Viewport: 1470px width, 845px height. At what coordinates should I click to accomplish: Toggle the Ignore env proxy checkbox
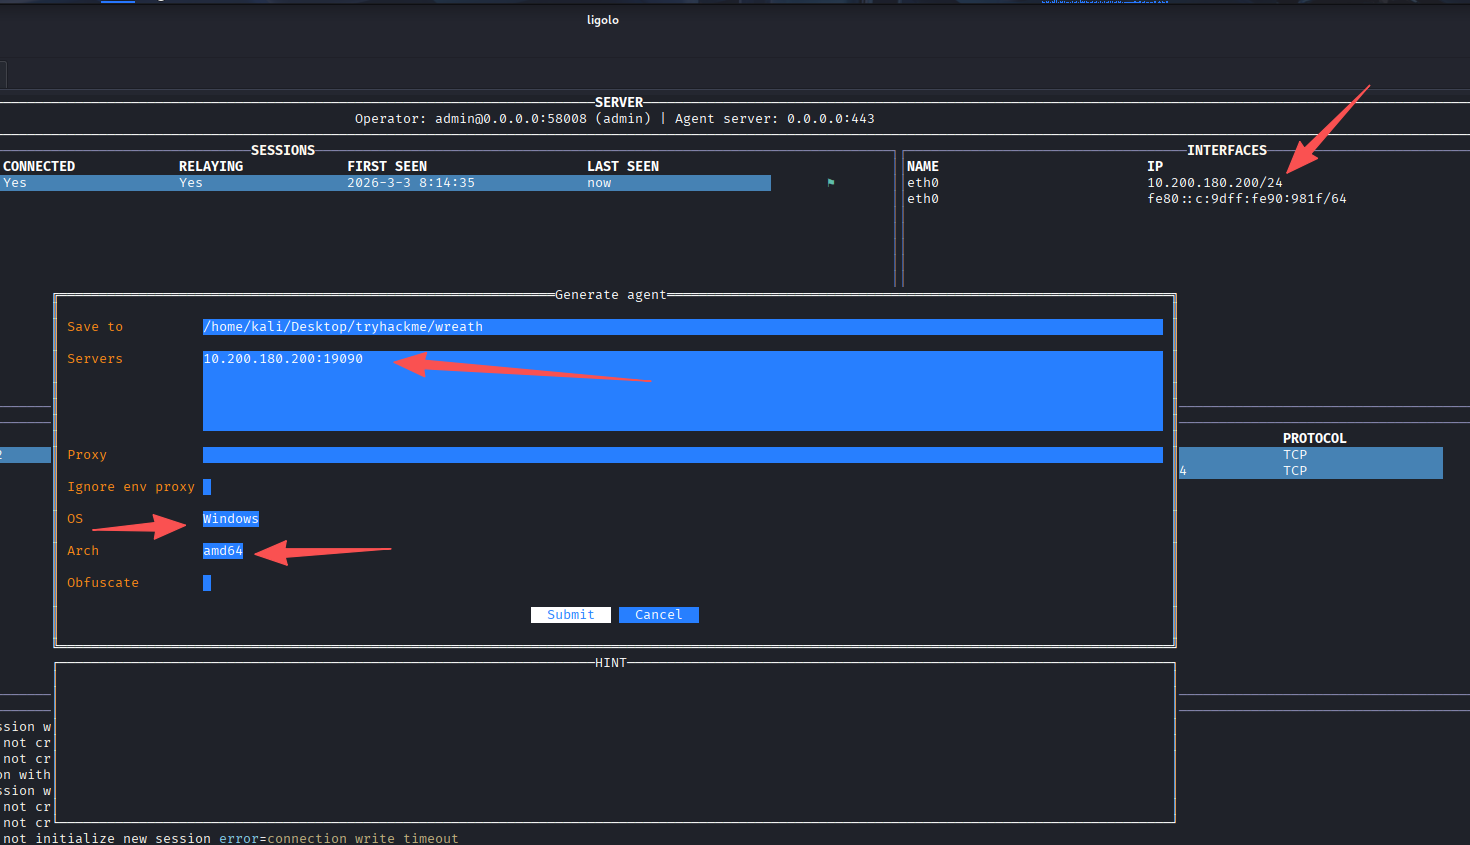pyautogui.click(x=207, y=487)
